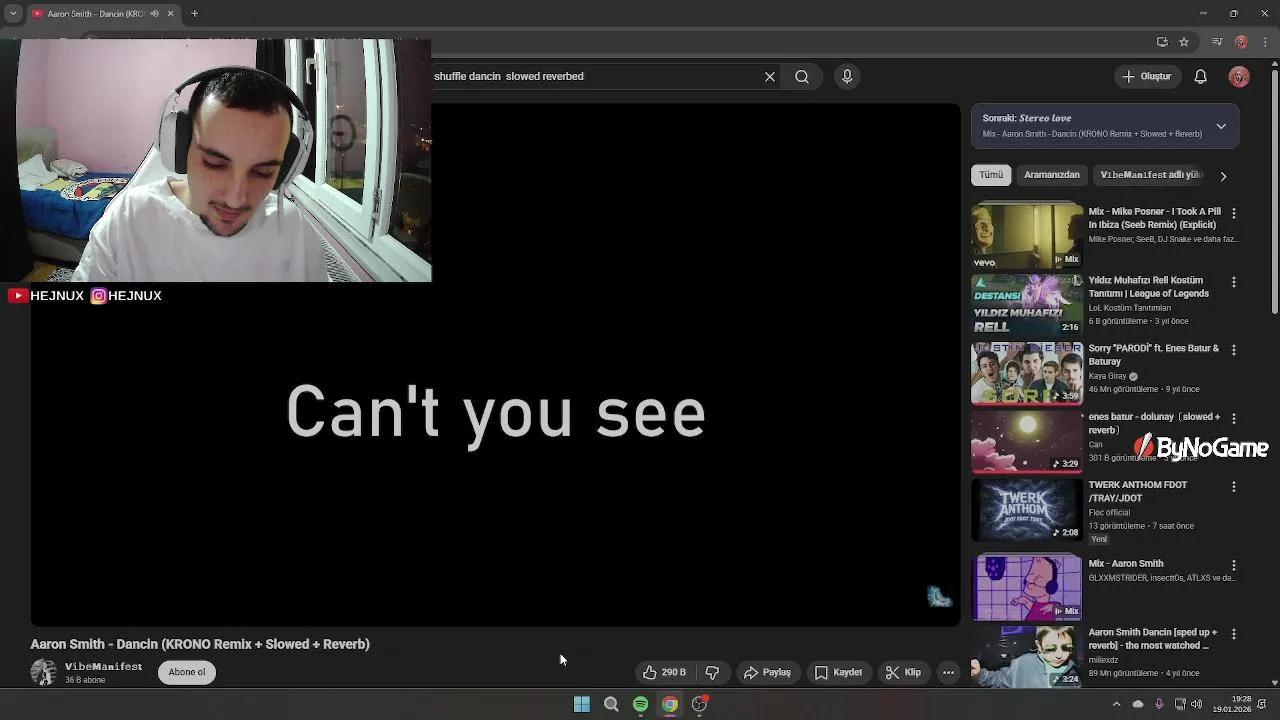
Task: Open TWERK ANTHOM video thumbnail
Action: coord(1027,509)
